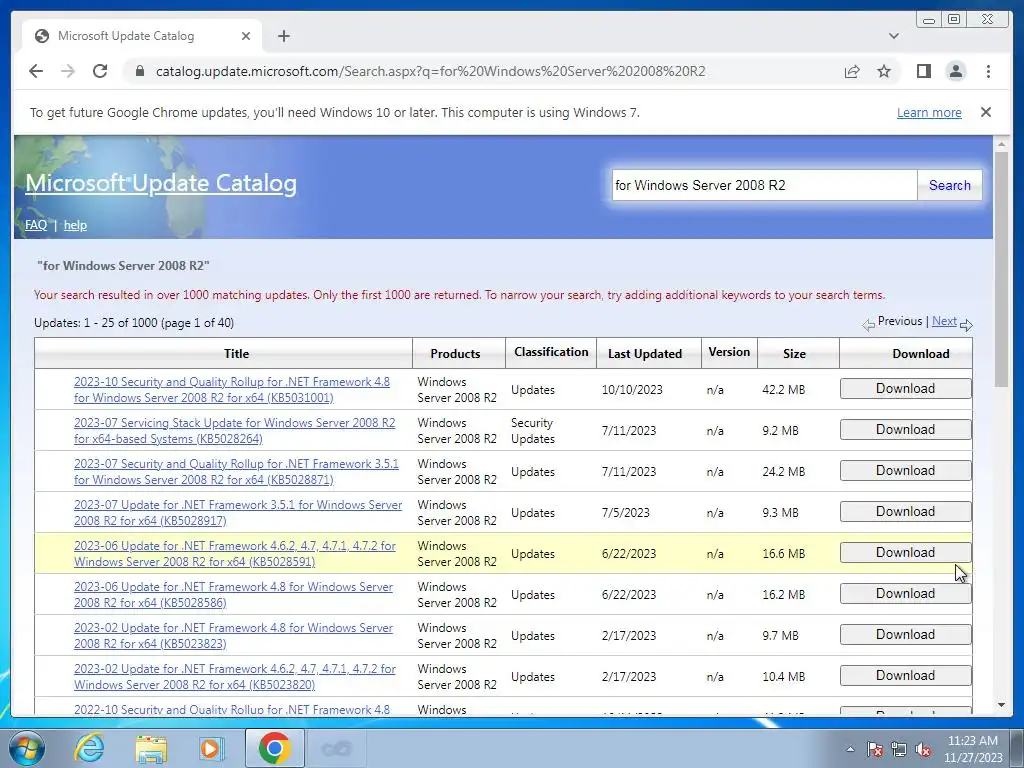Go to Next results page
The width and height of the screenshot is (1024, 768).
944,321
